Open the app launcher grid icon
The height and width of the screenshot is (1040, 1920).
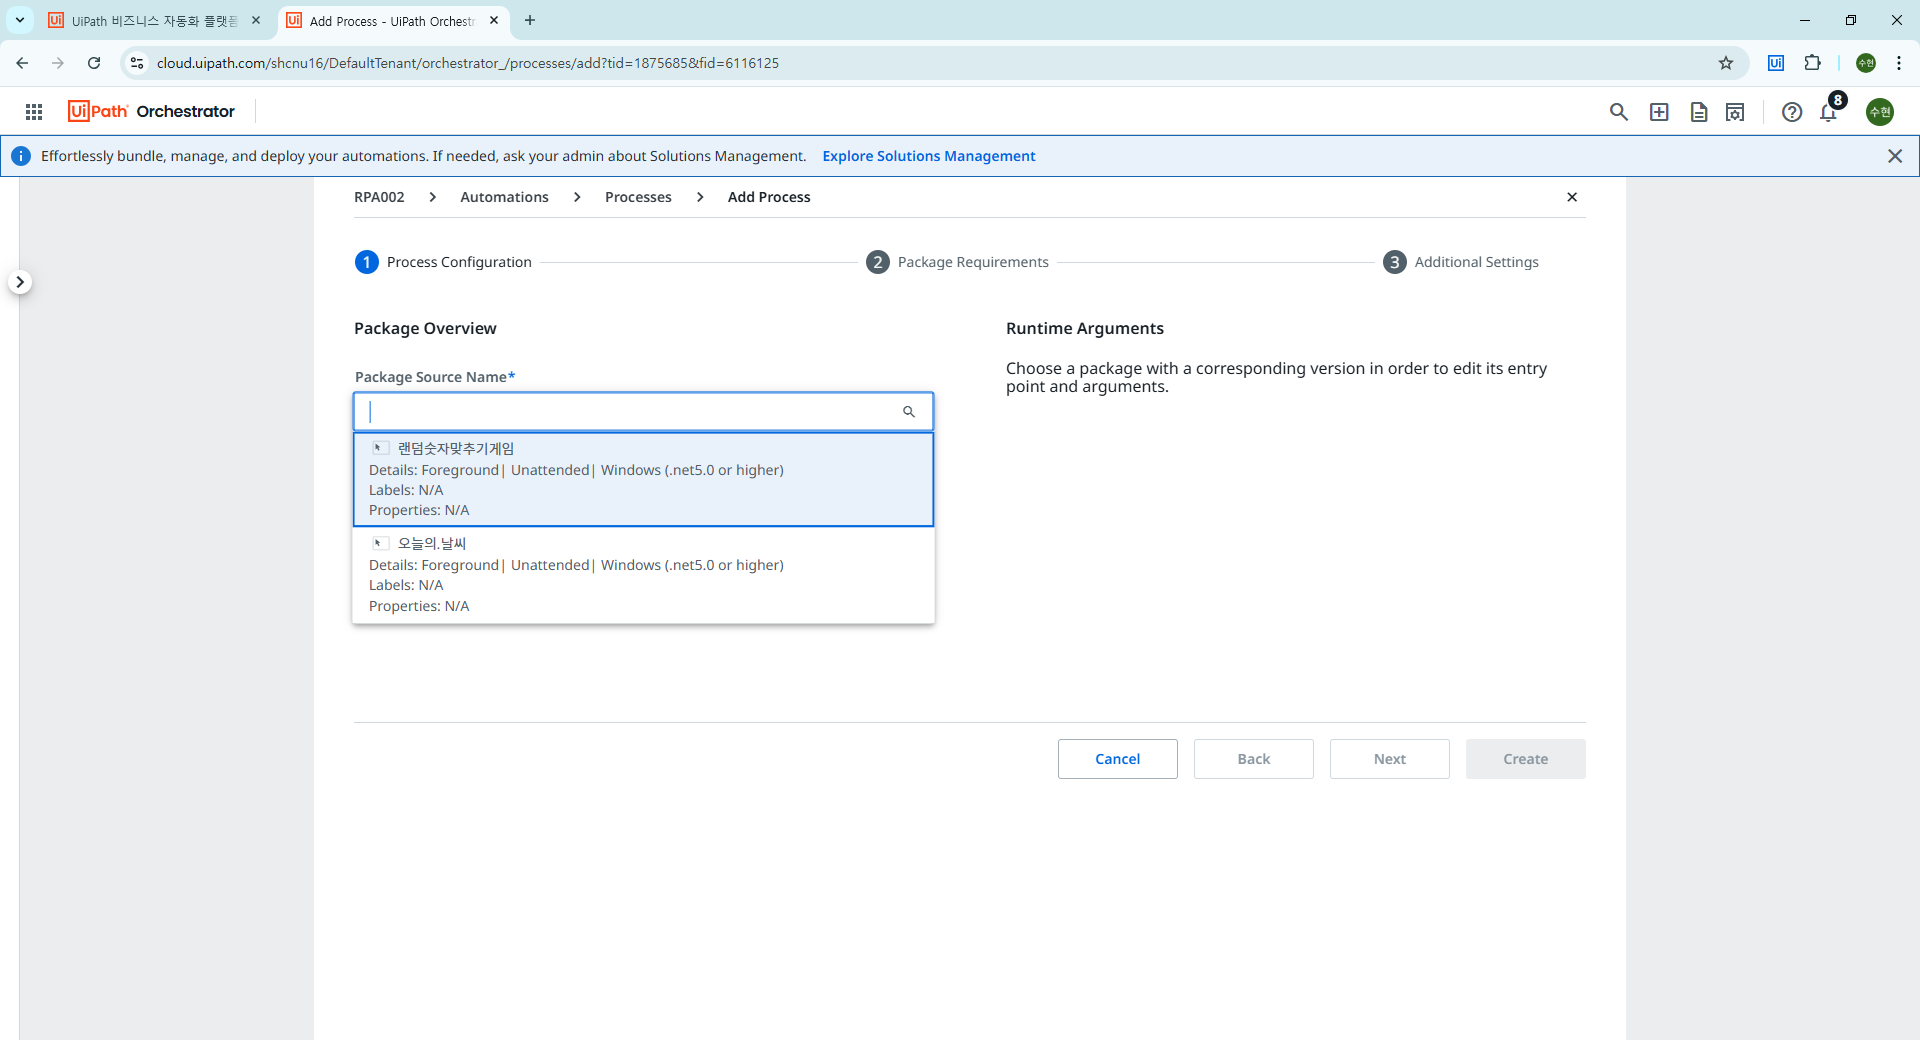tap(34, 112)
